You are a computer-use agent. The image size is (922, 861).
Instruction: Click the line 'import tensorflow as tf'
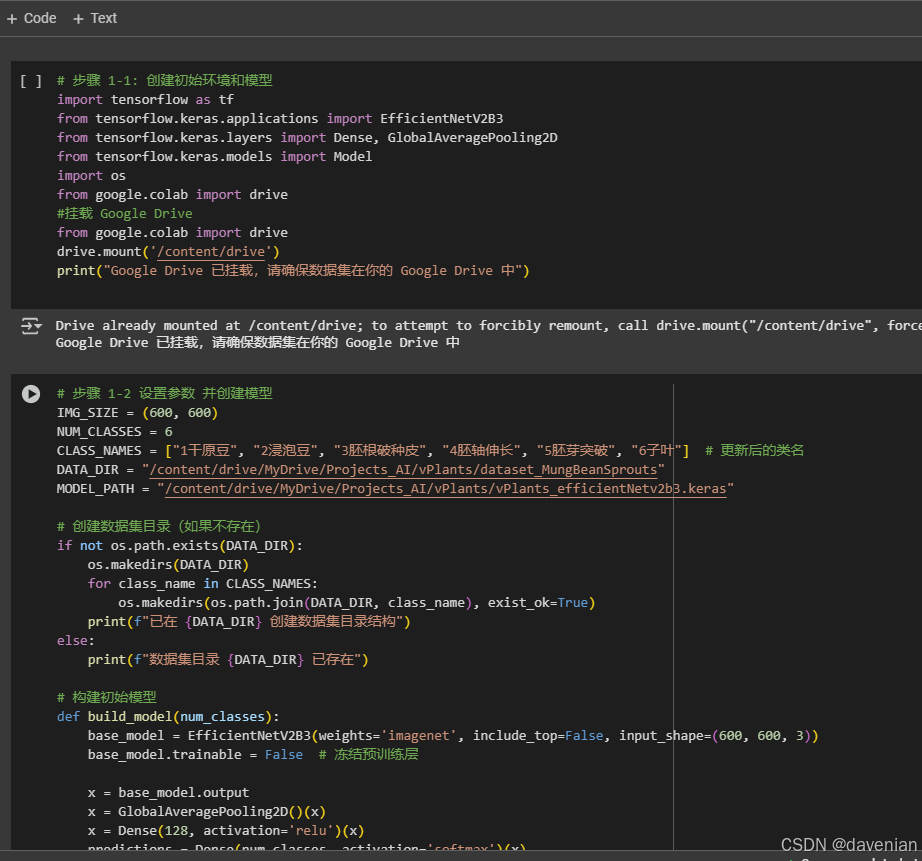[x=145, y=99]
